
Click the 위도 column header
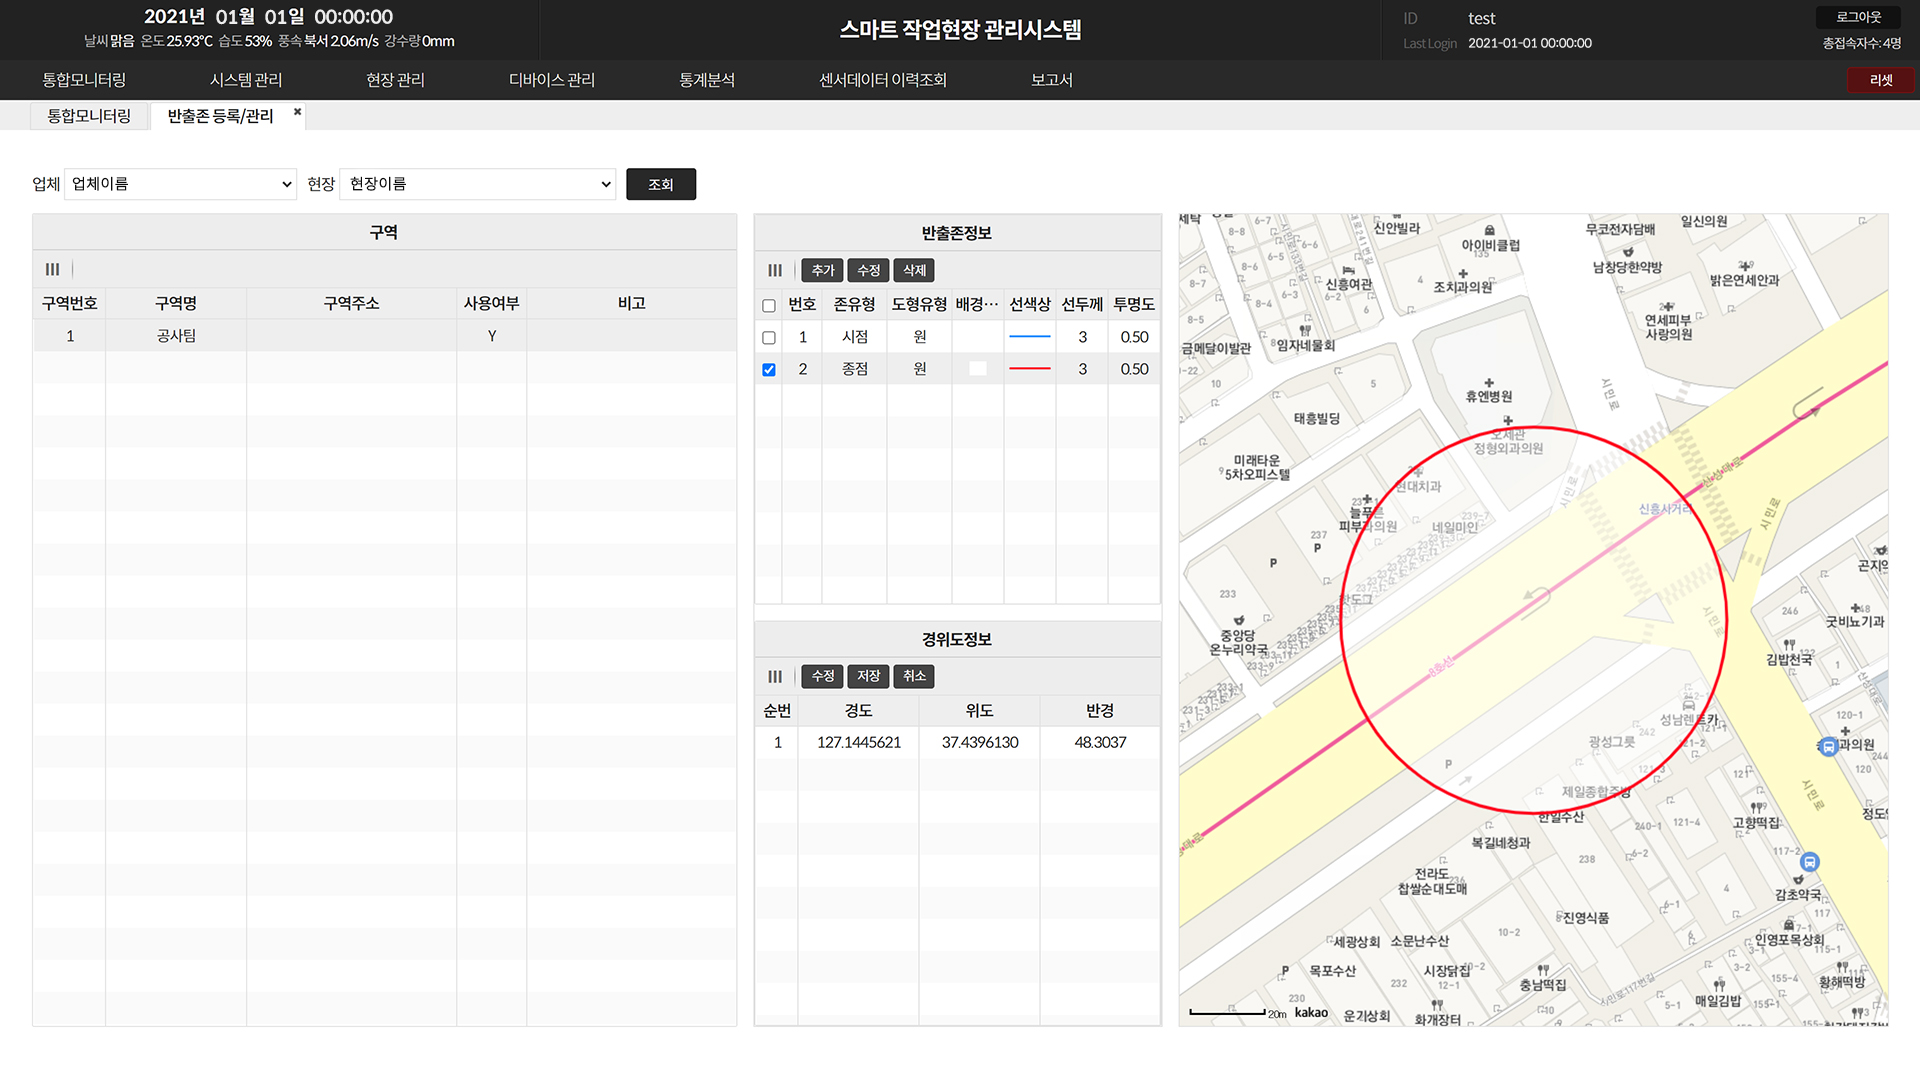pyautogui.click(x=980, y=711)
